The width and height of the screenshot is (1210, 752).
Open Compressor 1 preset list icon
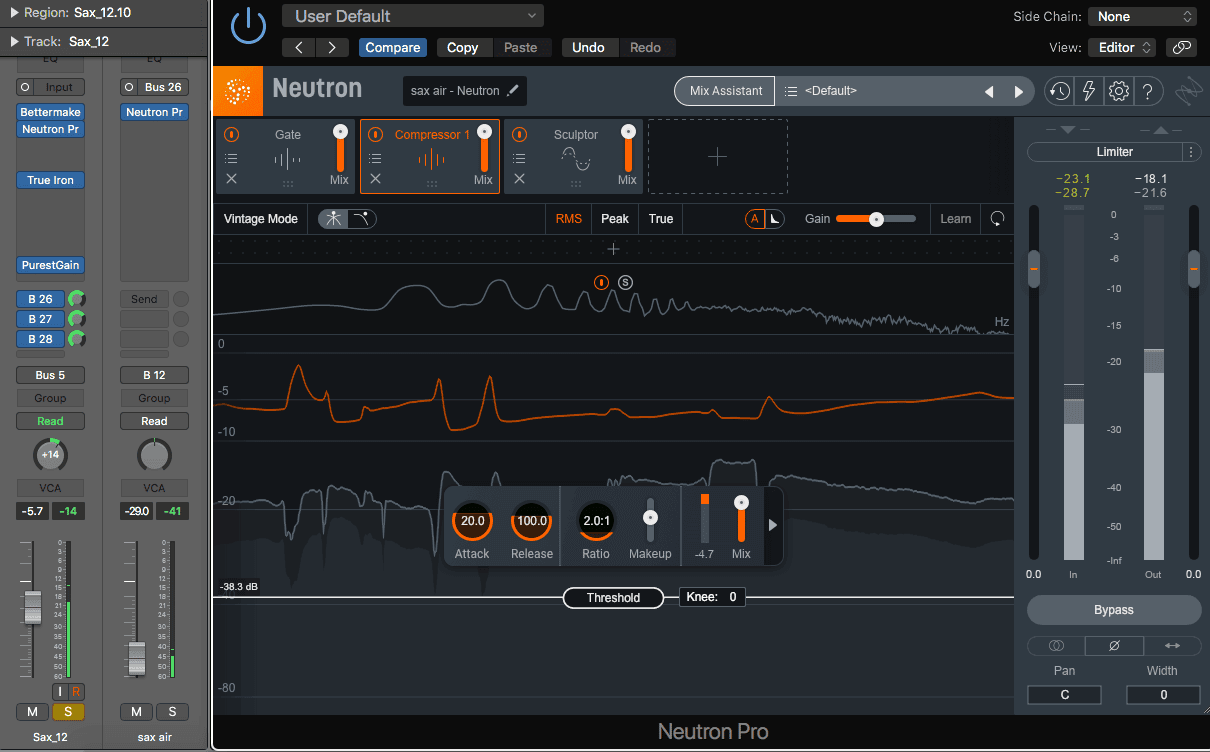point(375,158)
